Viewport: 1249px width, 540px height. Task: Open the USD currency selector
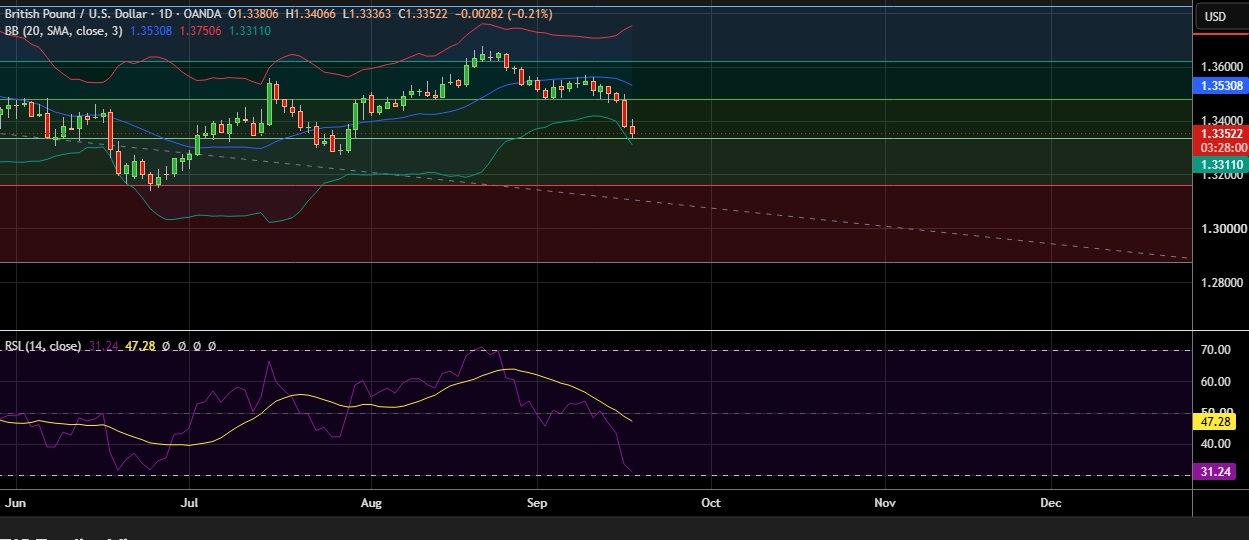pyautogui.click(x=1215, y=16)
